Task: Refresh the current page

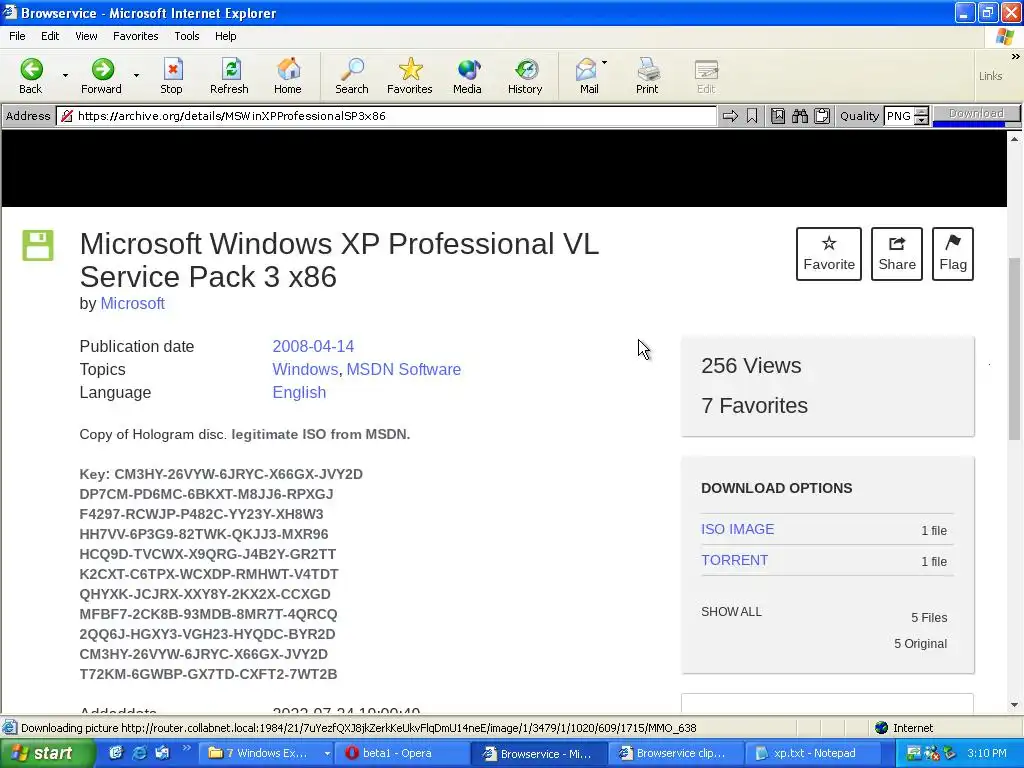Action: coord(229,76)
